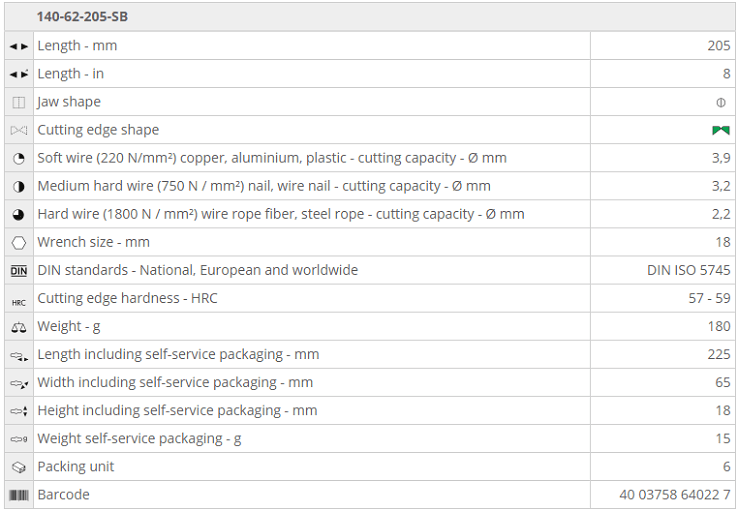738x511 pixels.
Task: Click the soft wire quarter-circle icon
Action: 19,158
